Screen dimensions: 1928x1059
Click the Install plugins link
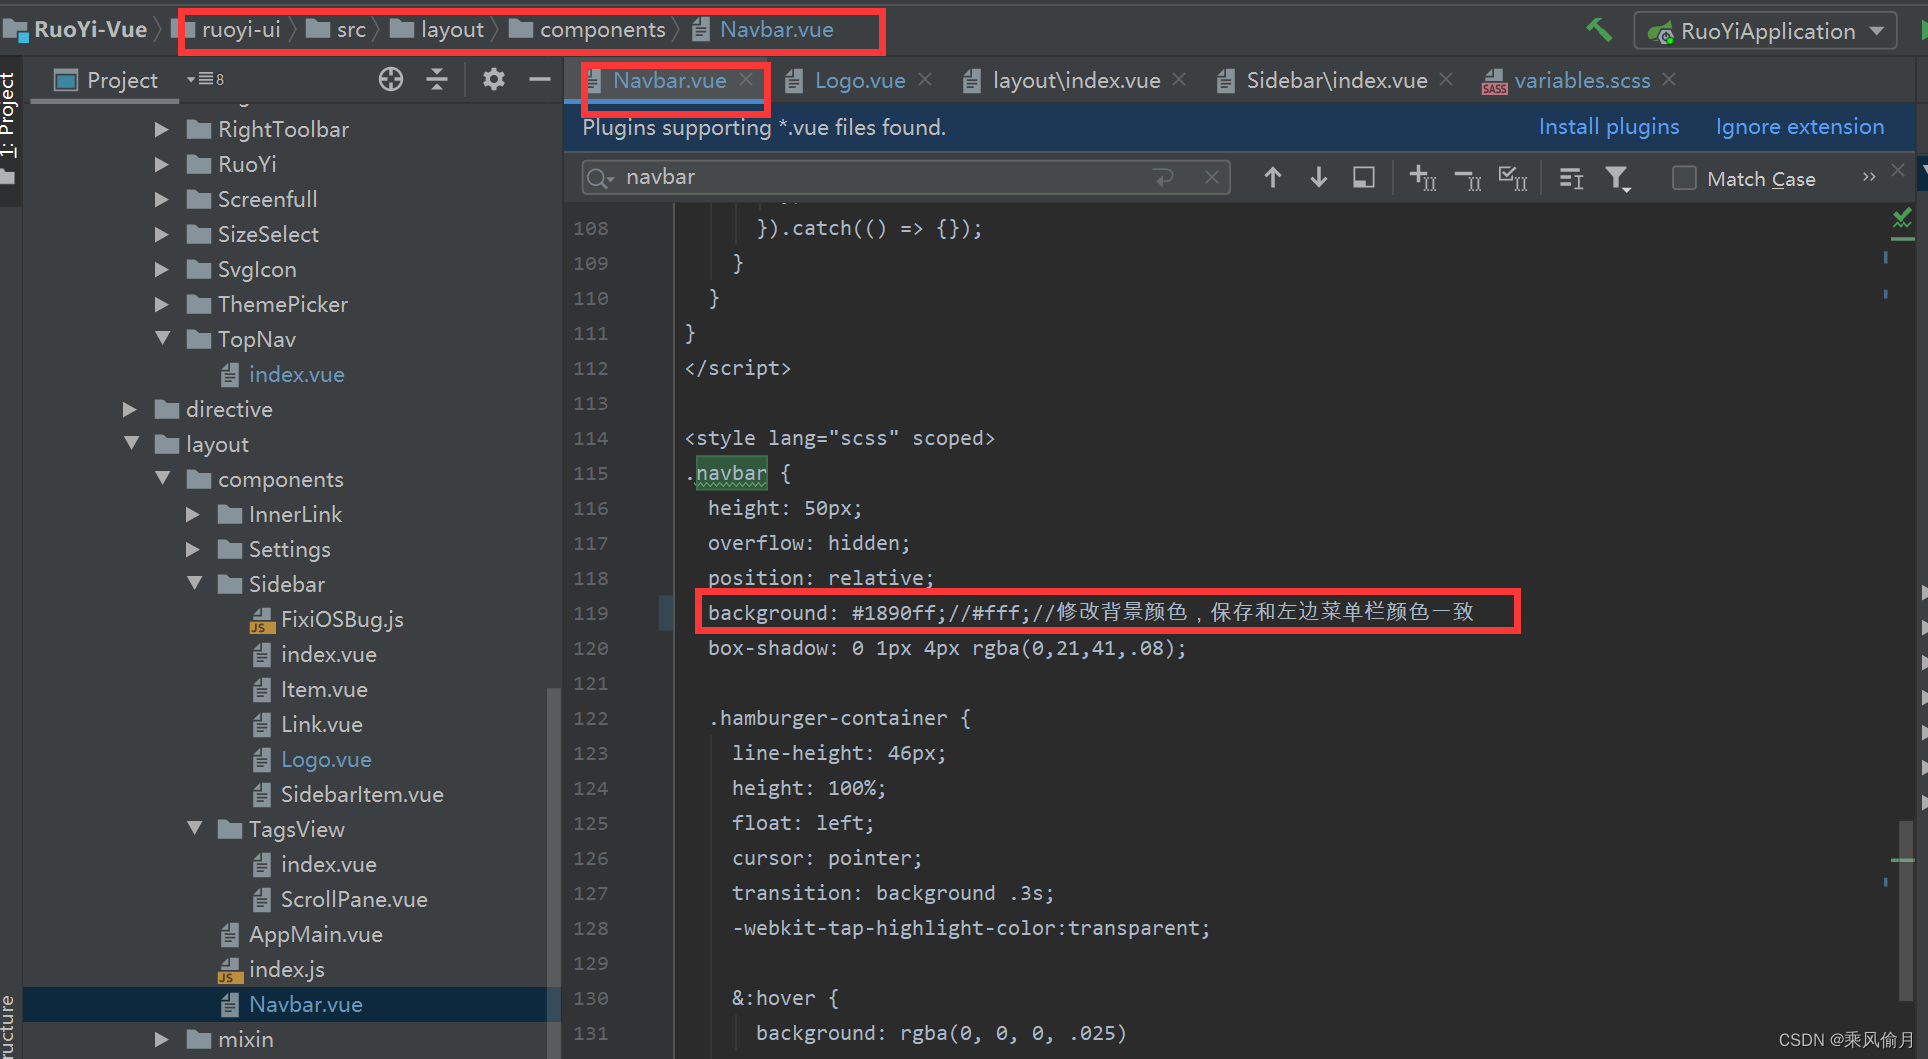coord(1608,127)
